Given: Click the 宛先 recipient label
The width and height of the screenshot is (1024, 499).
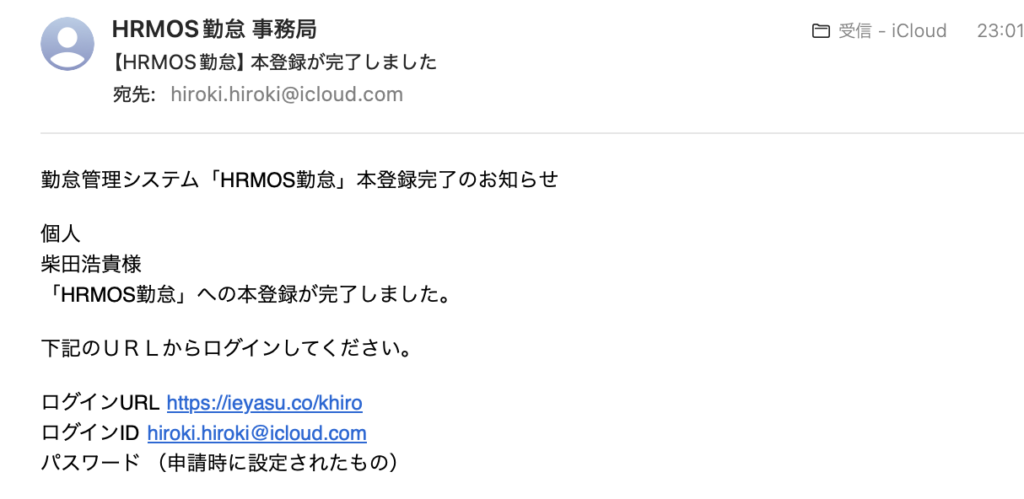Looking at the screenshot, I should 135,95.
